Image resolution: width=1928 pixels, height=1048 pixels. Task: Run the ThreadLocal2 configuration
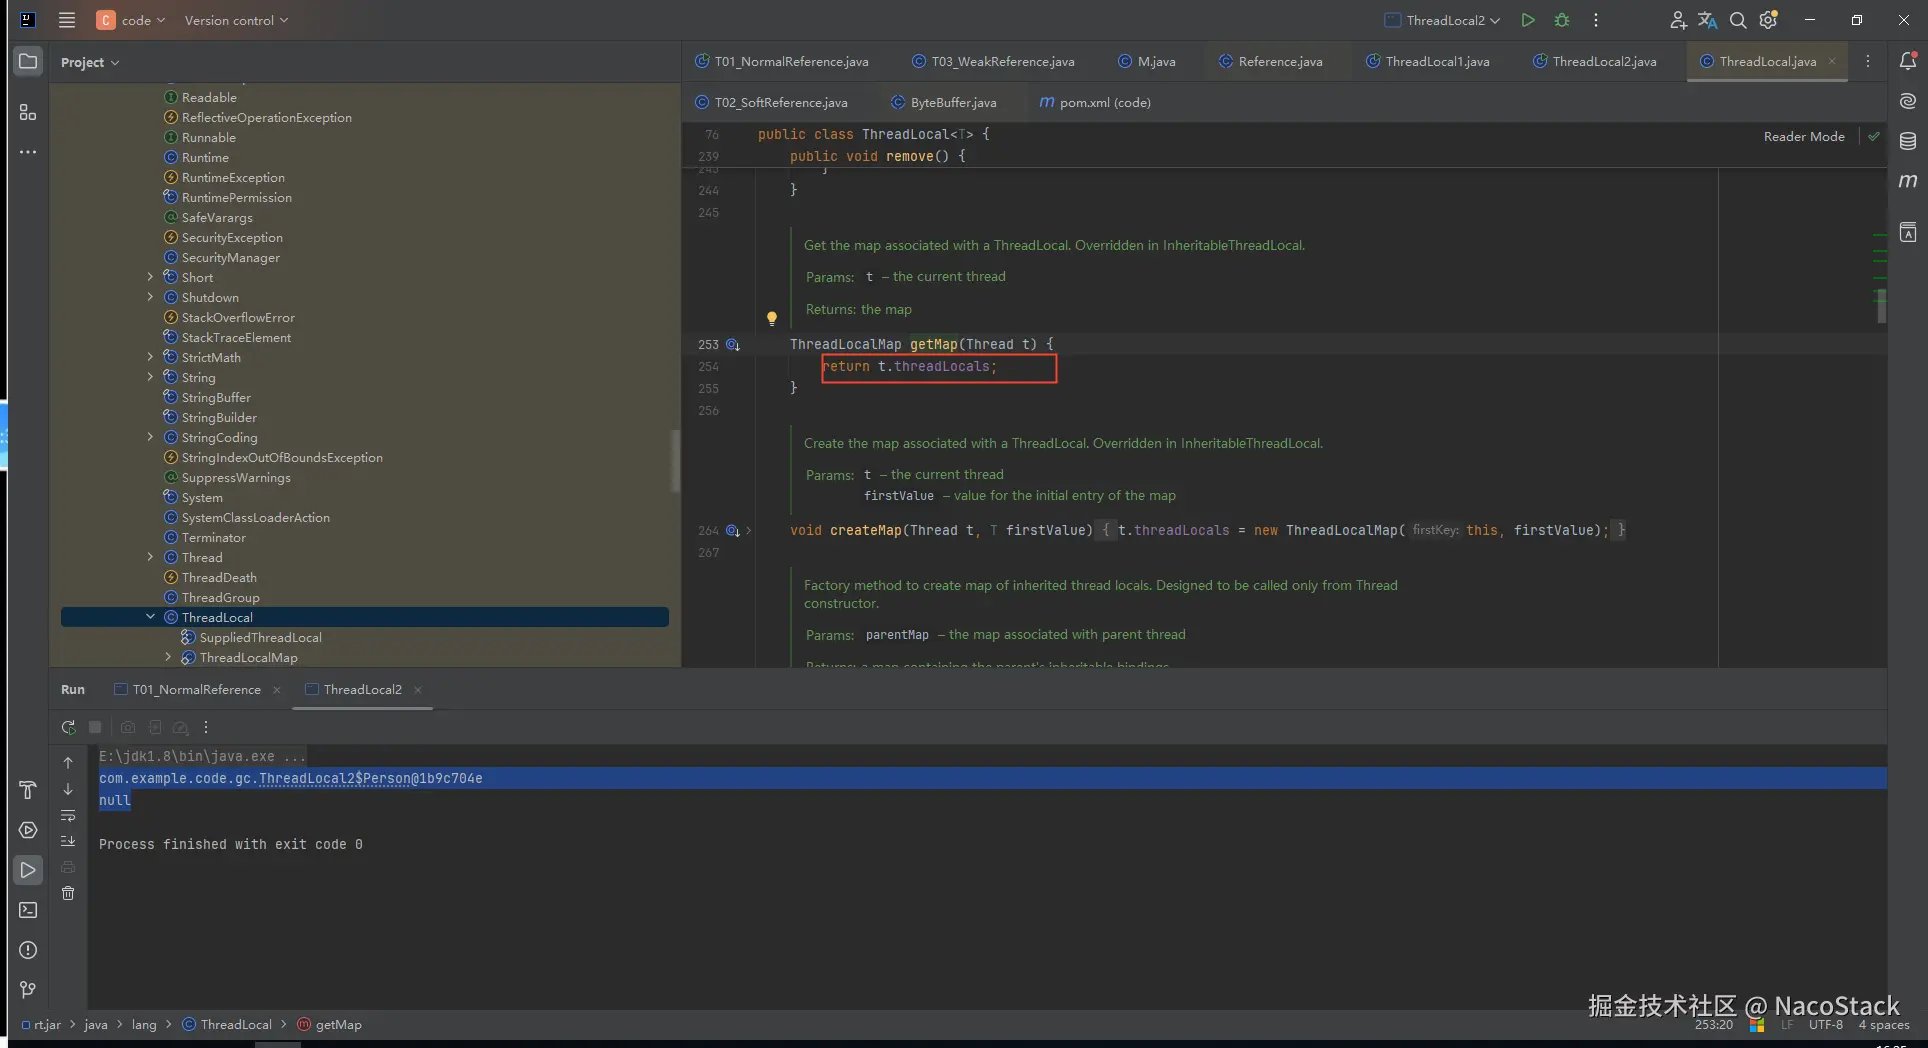click(1527, 20)
